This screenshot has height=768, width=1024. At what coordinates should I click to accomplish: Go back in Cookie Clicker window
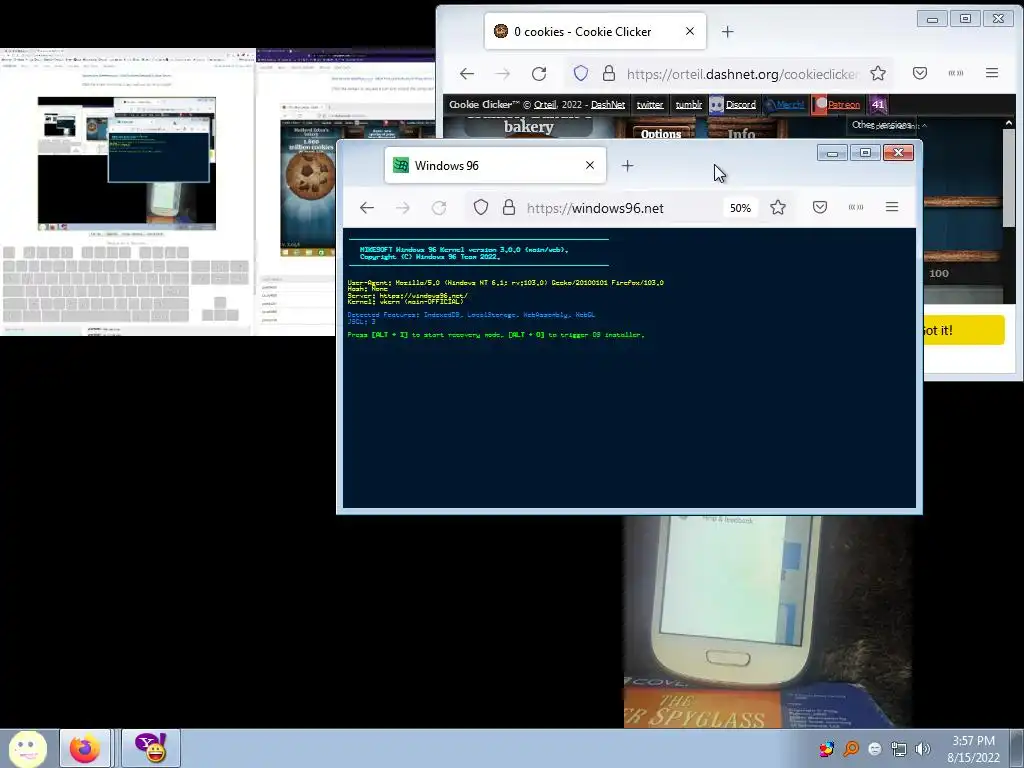point(466,74)
